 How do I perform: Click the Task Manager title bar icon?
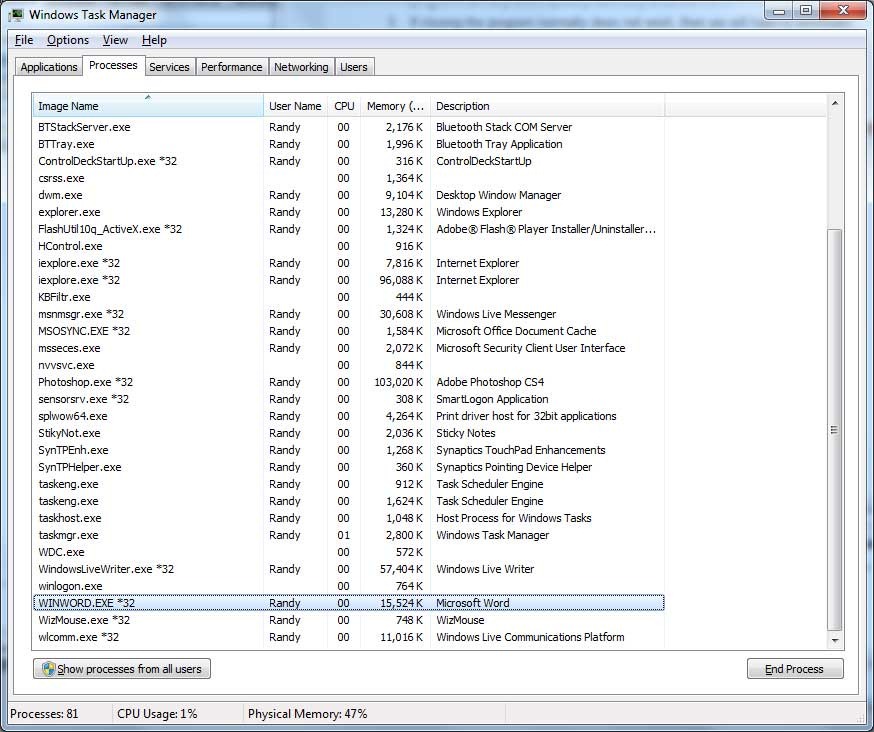click(x=16, y=14)
